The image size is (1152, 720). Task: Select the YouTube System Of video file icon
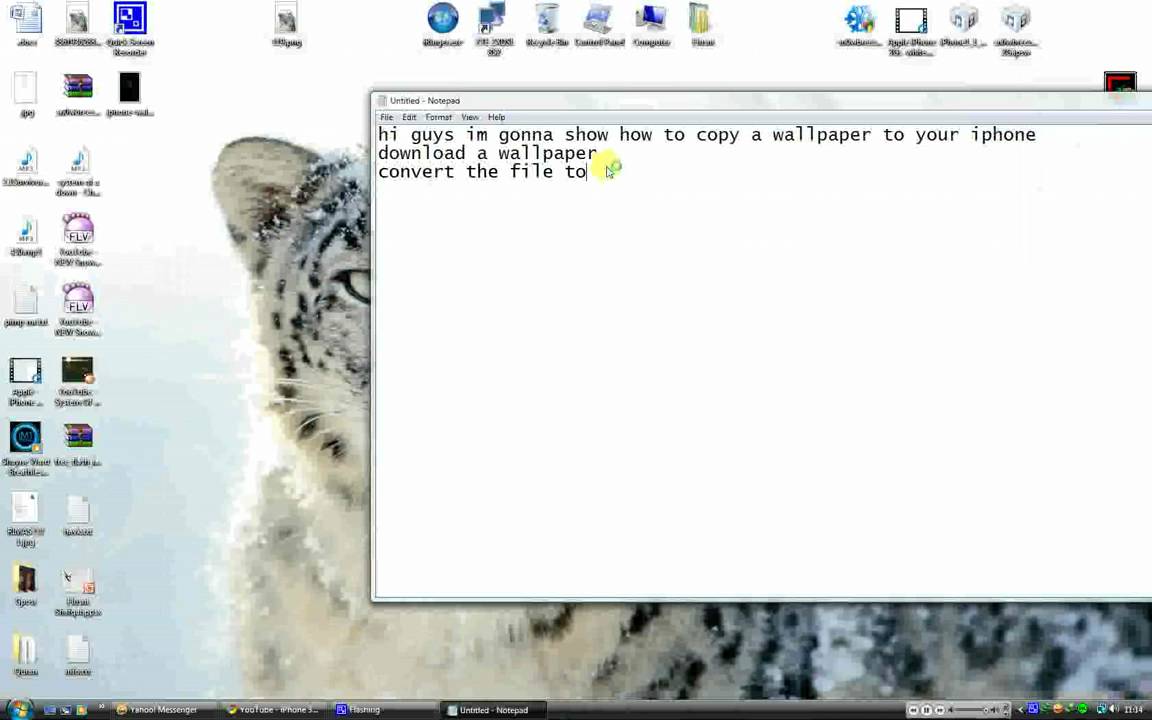(x=78, y=381)
